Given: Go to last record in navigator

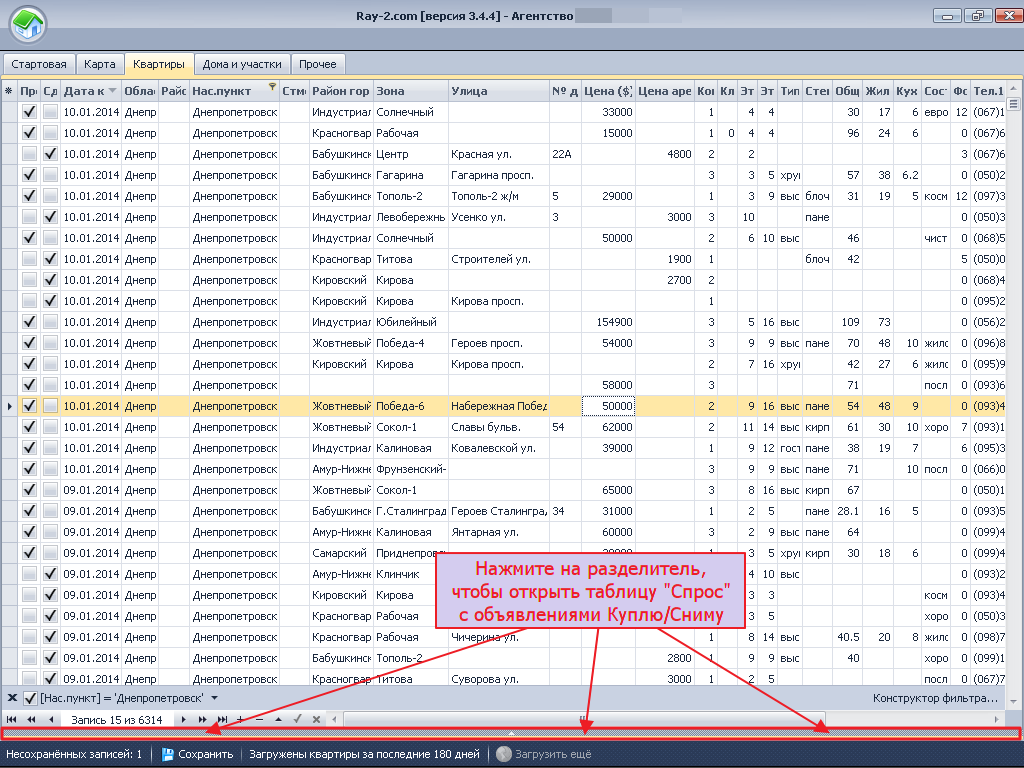Looking at the screenshot, I should (x=222, y=719).
